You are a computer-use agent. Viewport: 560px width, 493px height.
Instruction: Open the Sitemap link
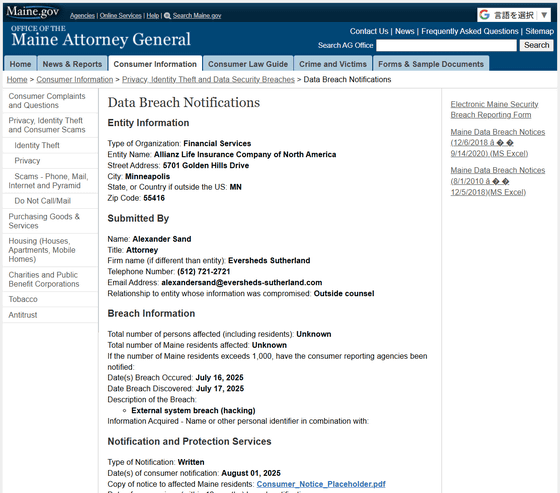pos(539,31)
